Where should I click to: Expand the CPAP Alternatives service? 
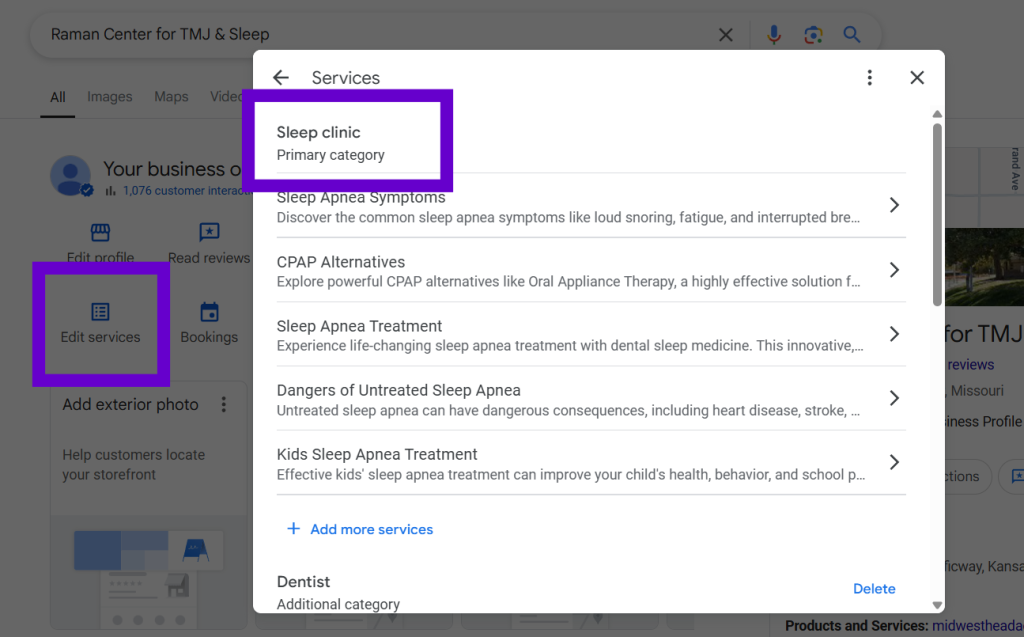895,270
